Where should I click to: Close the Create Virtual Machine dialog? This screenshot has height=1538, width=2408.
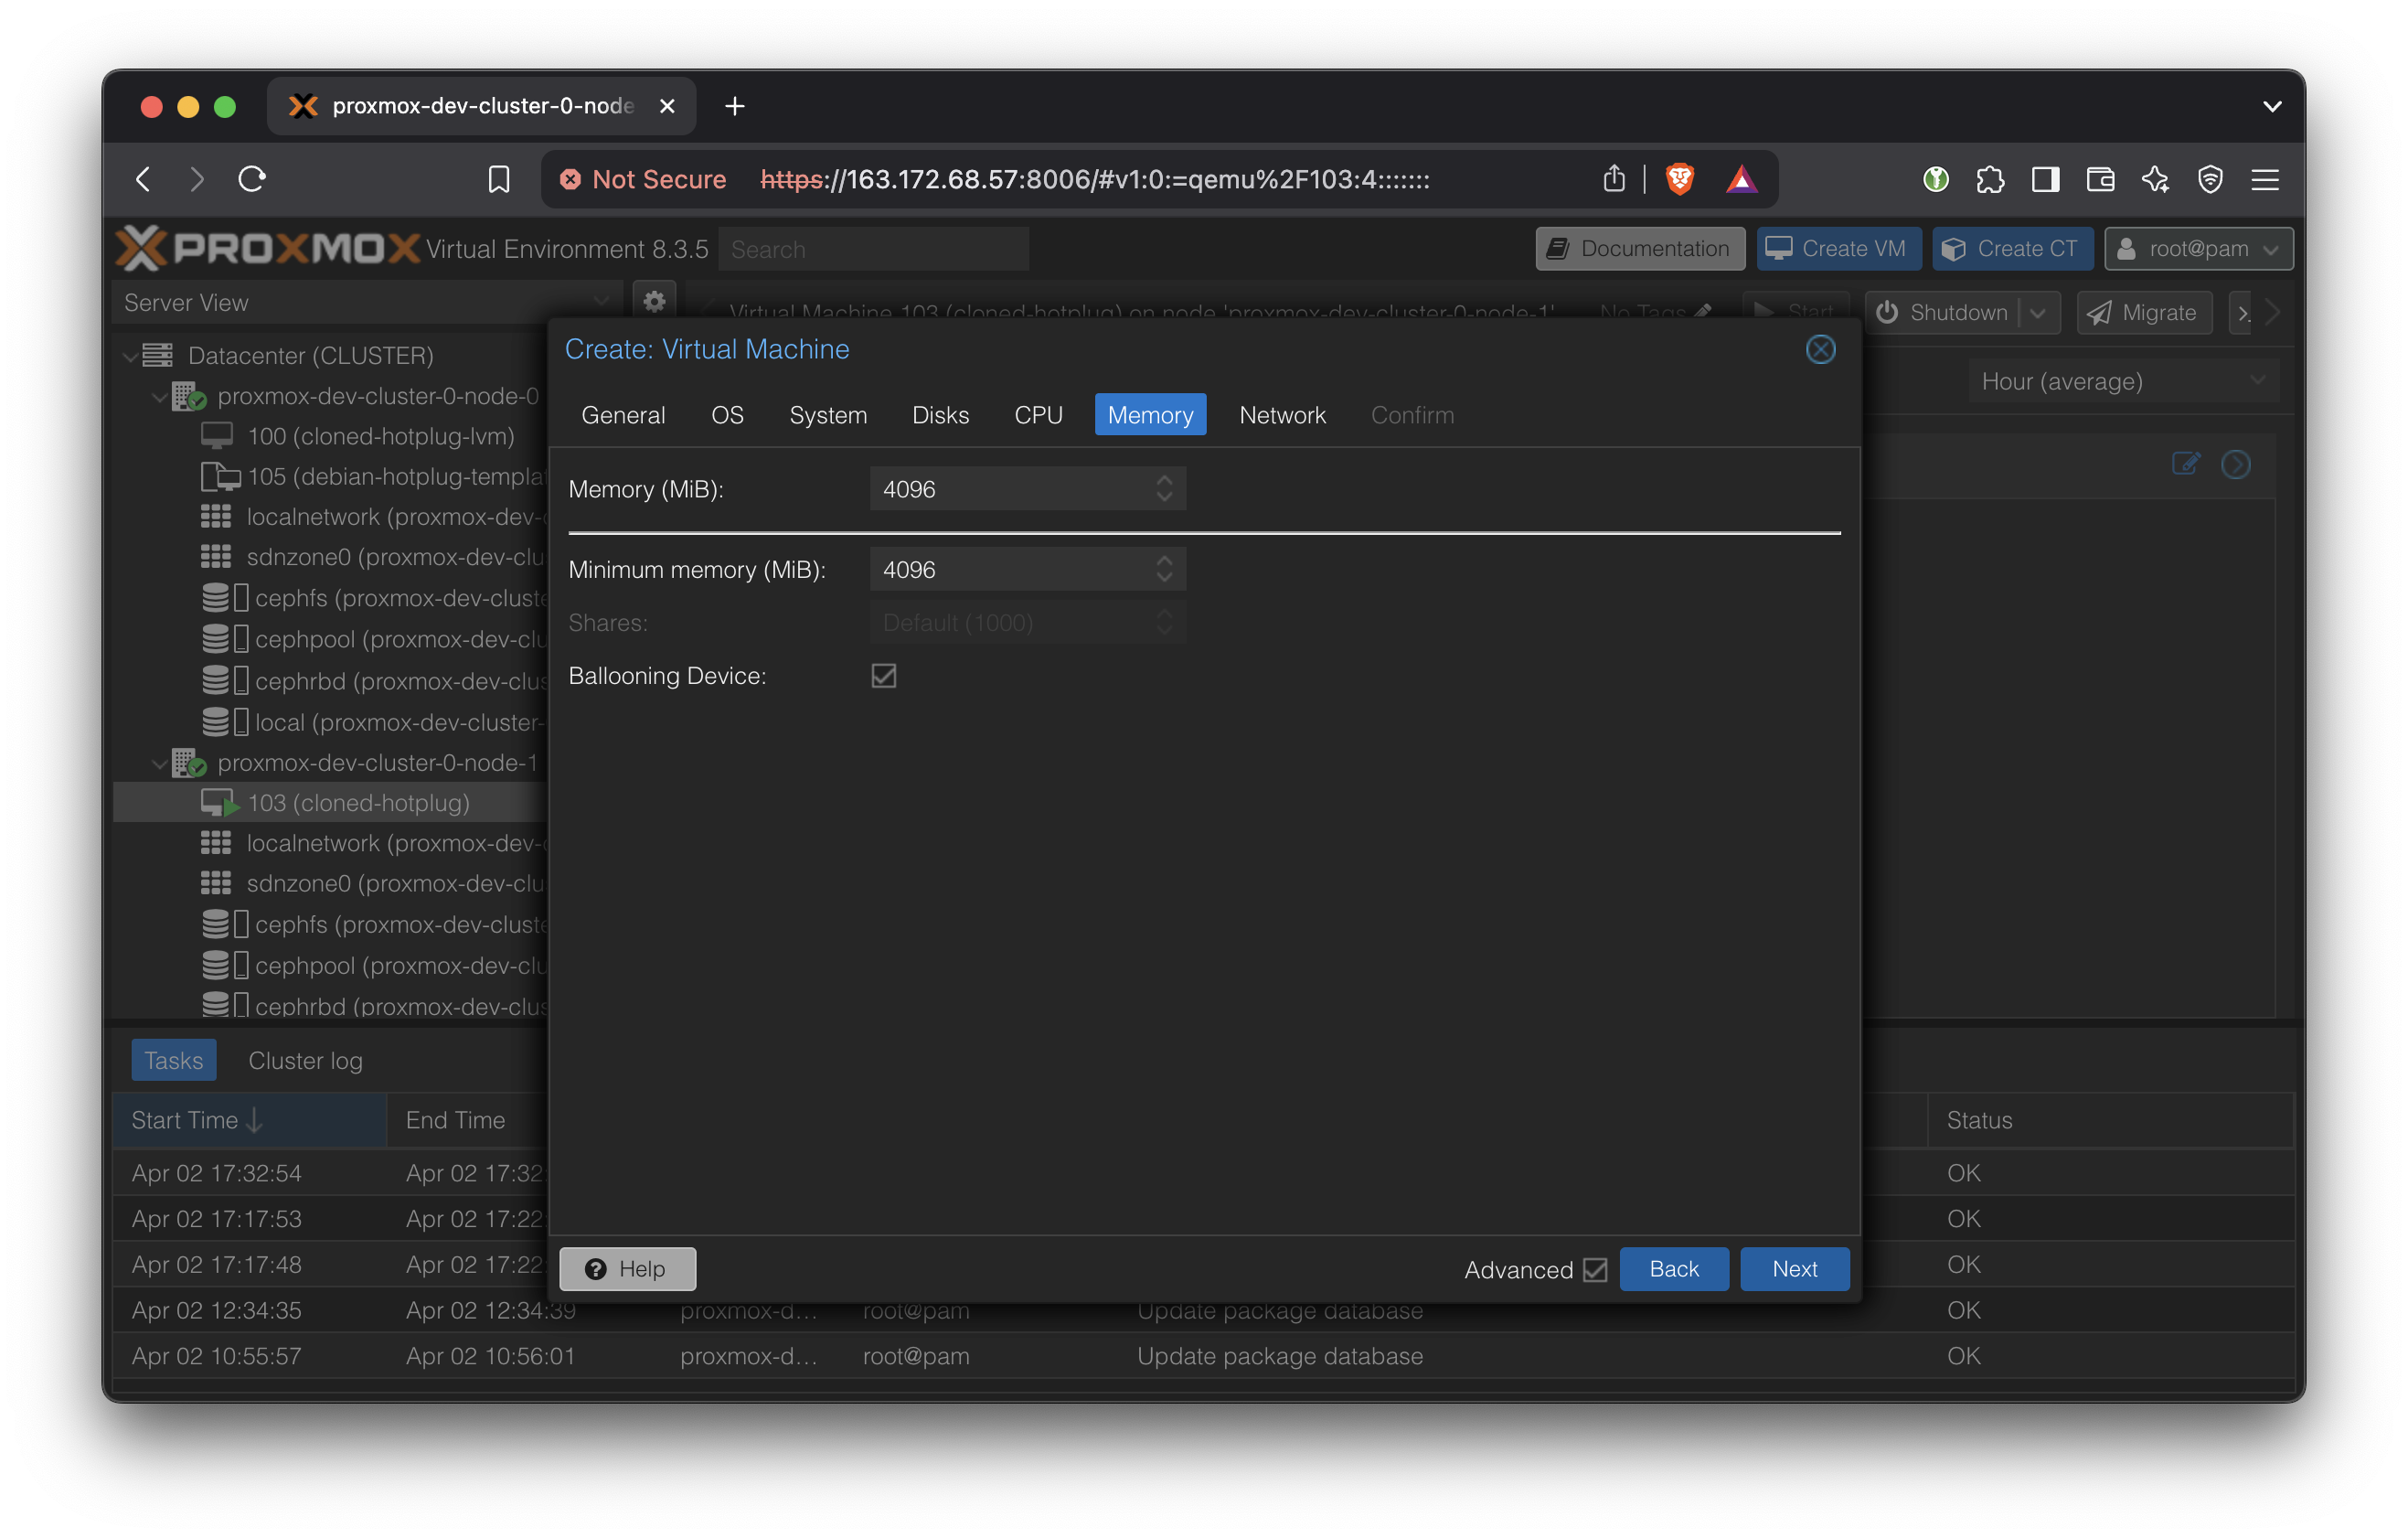coord(1820,349)
